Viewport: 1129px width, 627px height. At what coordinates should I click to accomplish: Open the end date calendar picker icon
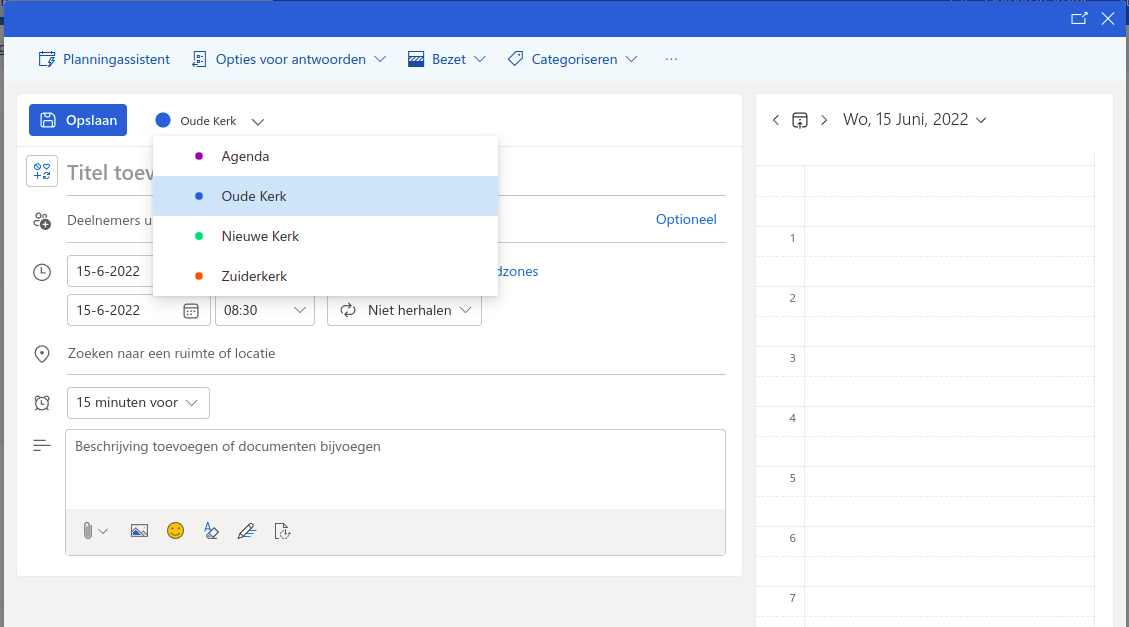click(x=191, y=310)
